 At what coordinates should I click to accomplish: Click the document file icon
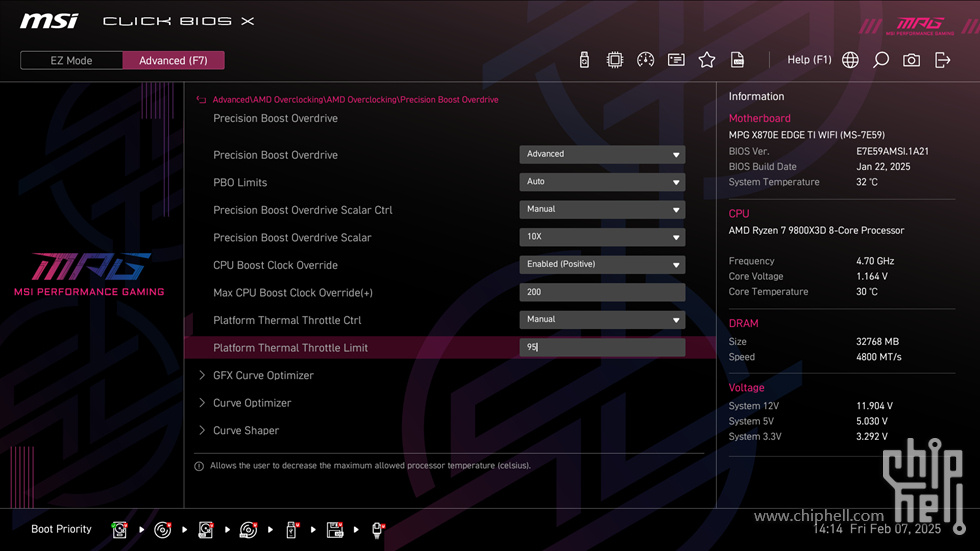click(738, 60)
